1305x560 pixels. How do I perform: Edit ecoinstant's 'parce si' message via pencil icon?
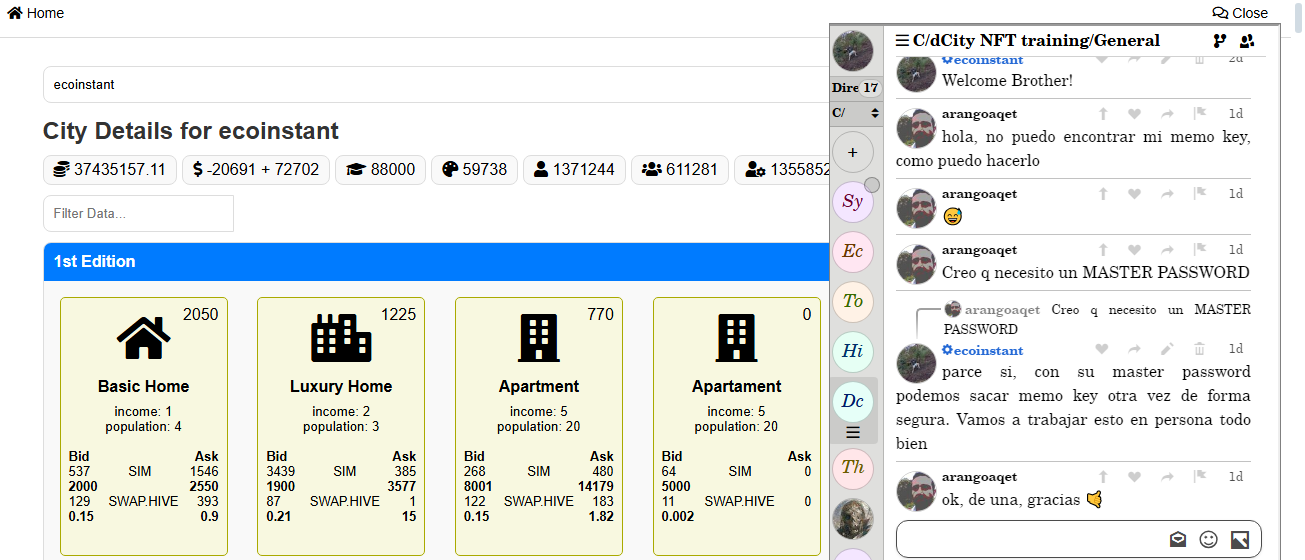click(1166, 349)
